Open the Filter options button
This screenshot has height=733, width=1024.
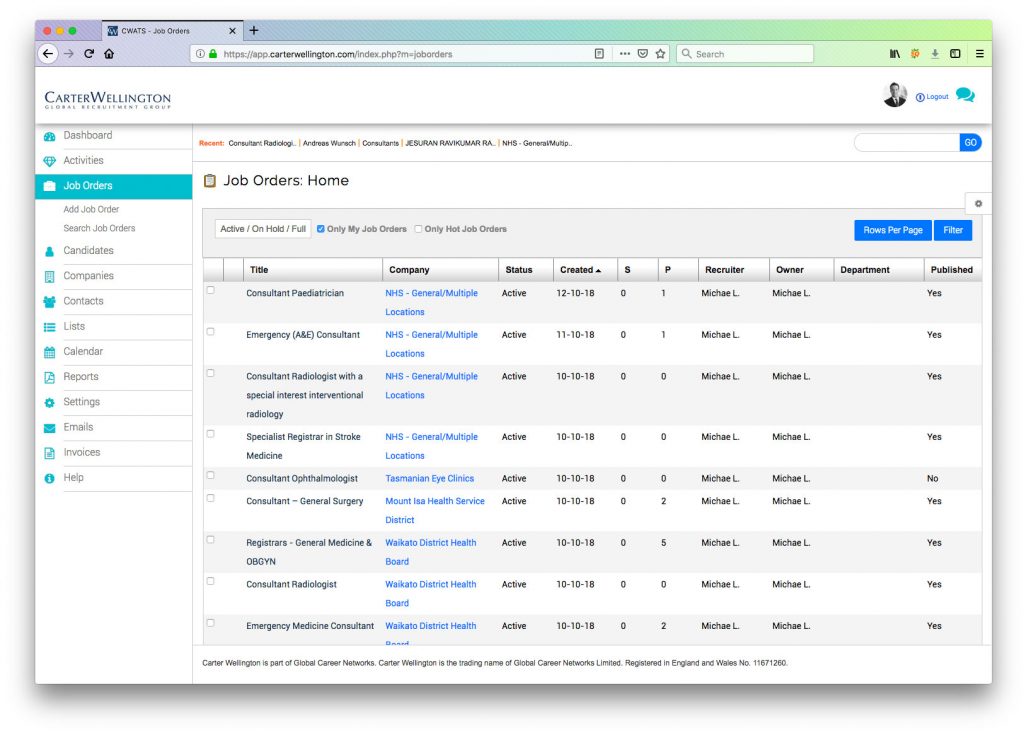[953, 230]
